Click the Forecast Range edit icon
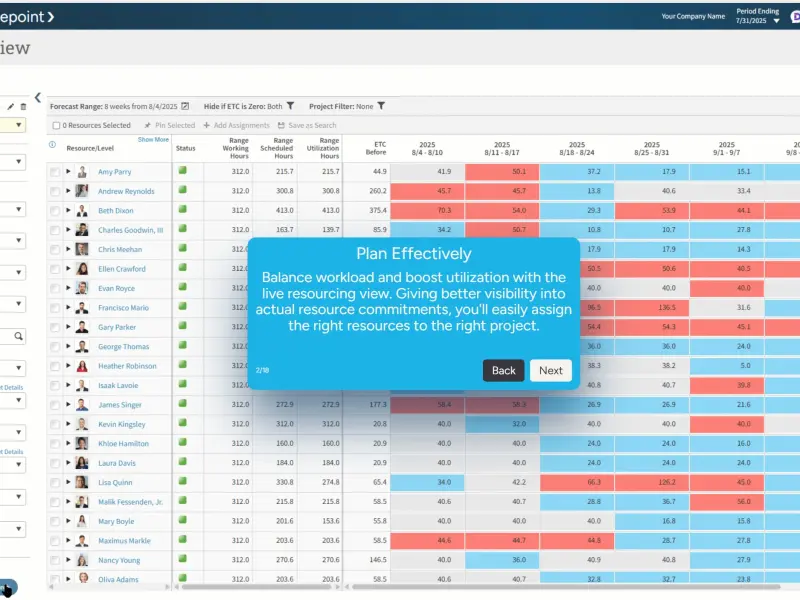 pos(185,106)
